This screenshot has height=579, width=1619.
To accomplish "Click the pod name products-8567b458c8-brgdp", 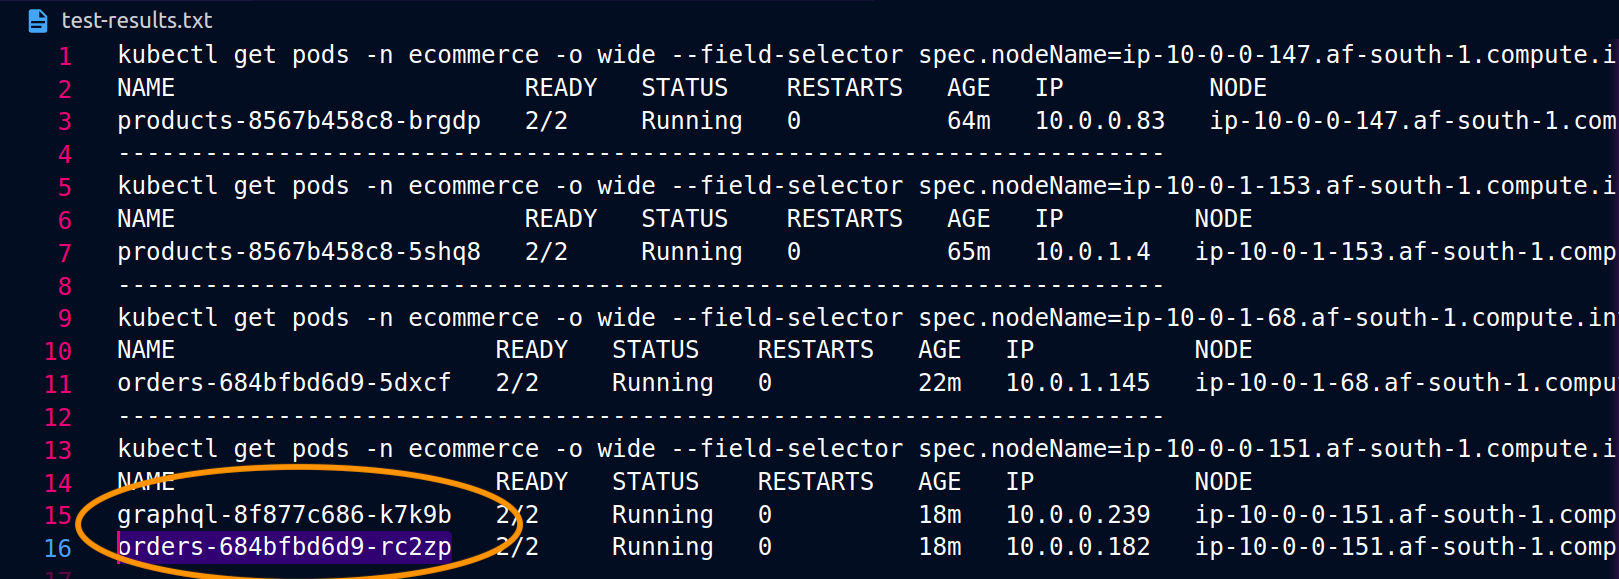I will pos(299,121).
